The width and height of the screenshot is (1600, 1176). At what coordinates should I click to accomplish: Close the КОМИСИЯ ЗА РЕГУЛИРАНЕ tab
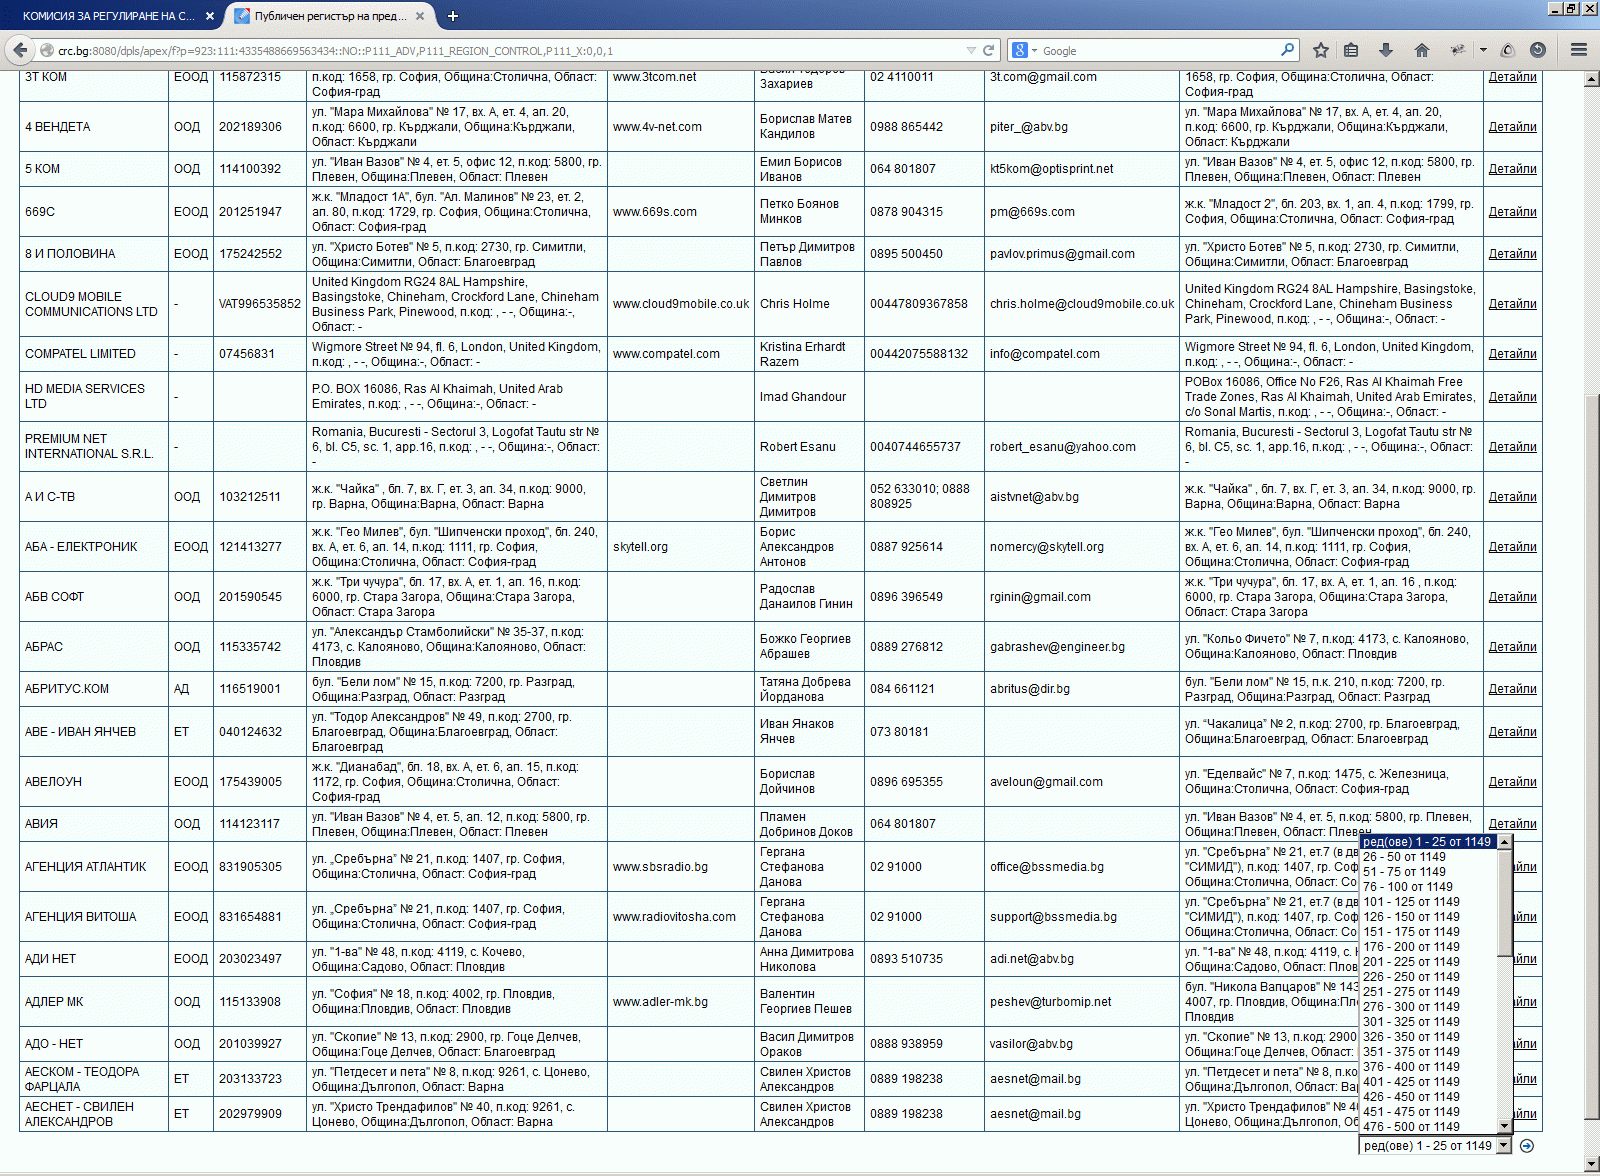click(x=209, y=16)
